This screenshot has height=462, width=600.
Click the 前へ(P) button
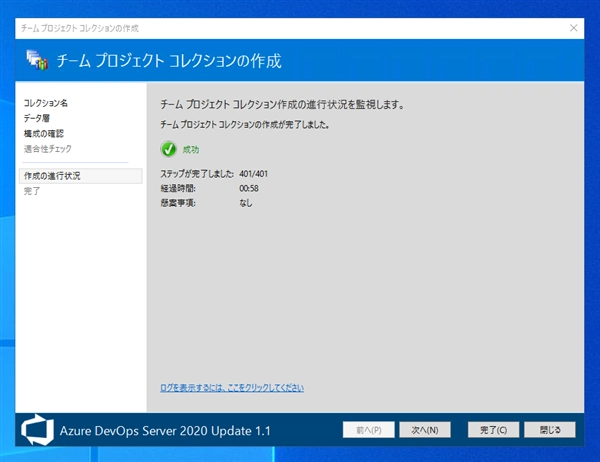click(368, 430)
